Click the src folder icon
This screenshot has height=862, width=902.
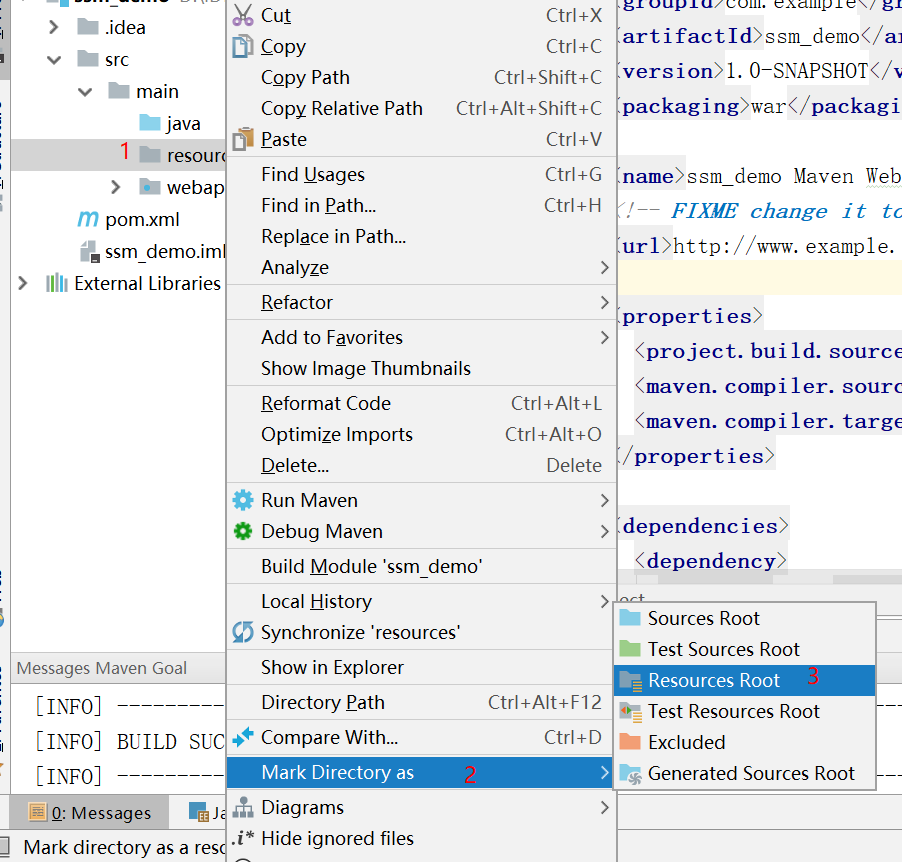tap(87, 58)
